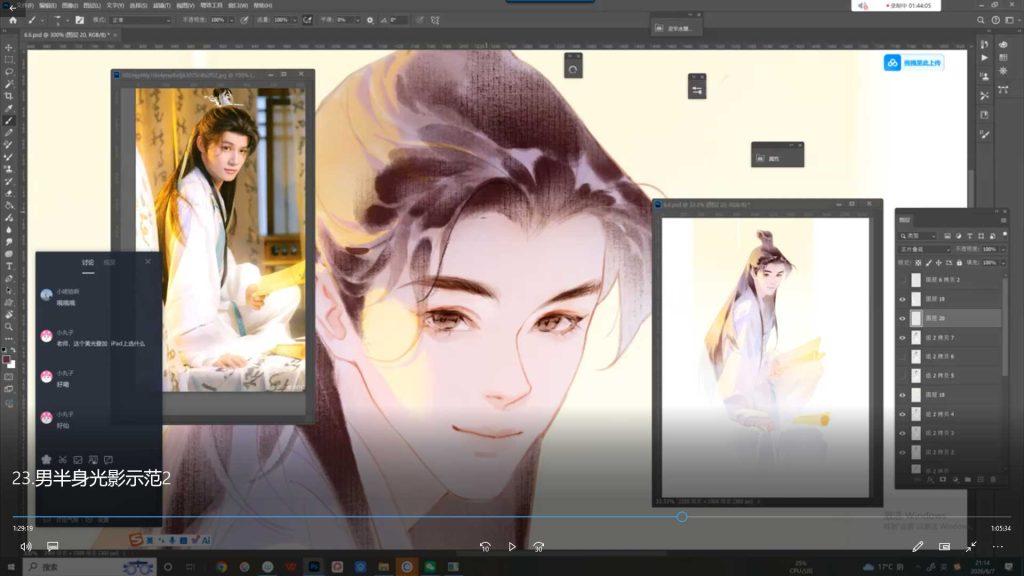Open the flow value dropdown arrow
Screen dimensions: 1024x576
(294, 20)
